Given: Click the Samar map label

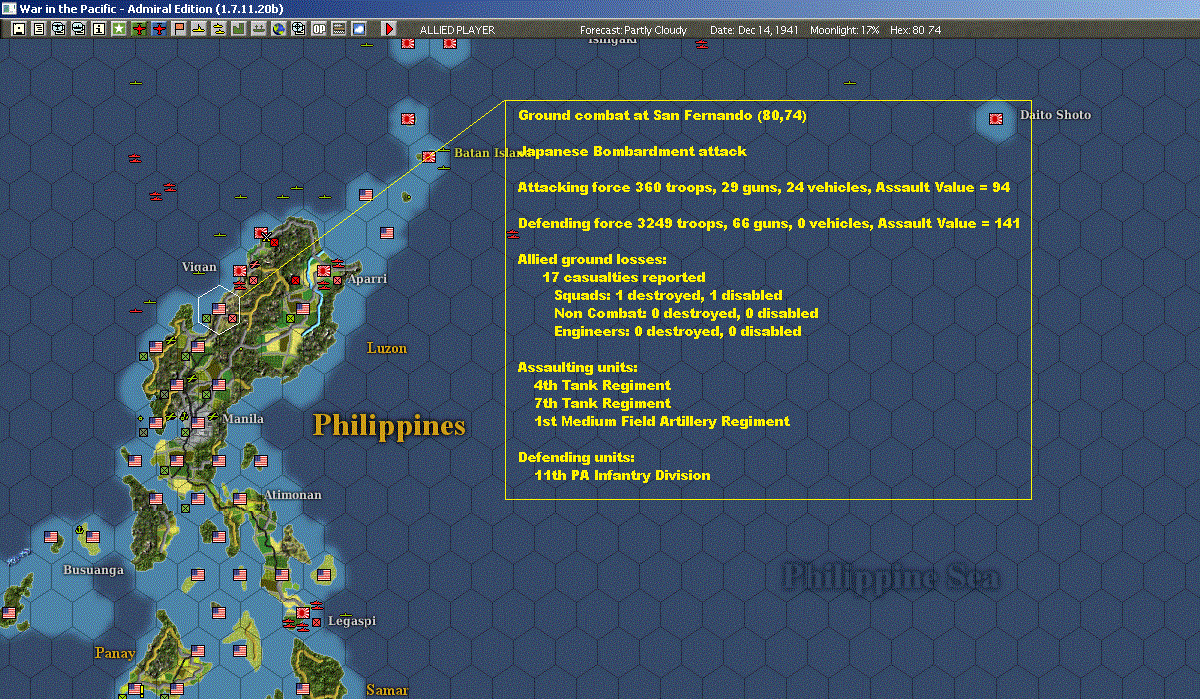Looking at the screenshot, I should [x=387, y=690].
